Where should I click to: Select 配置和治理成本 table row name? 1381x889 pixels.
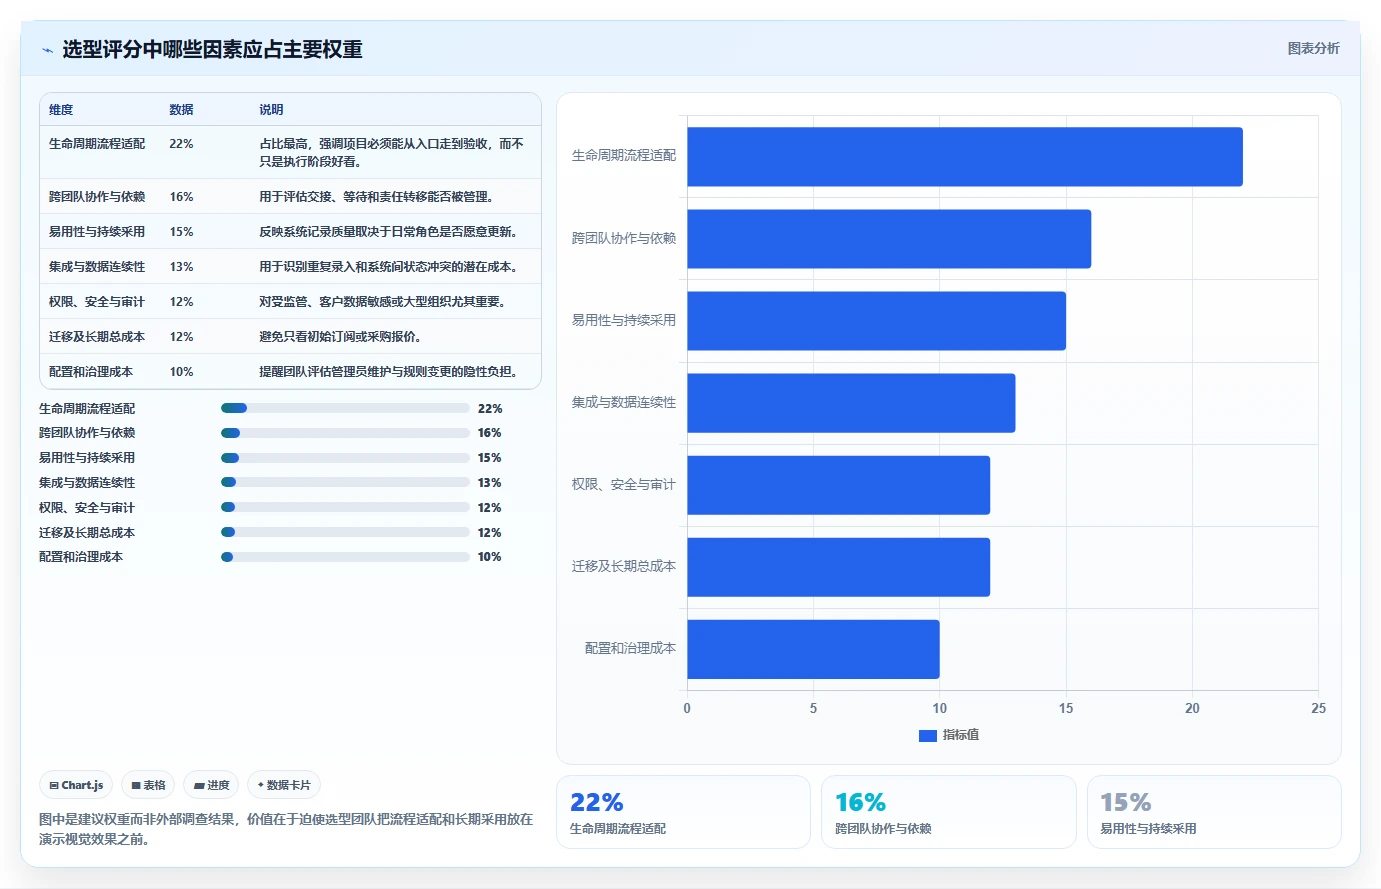91,372
